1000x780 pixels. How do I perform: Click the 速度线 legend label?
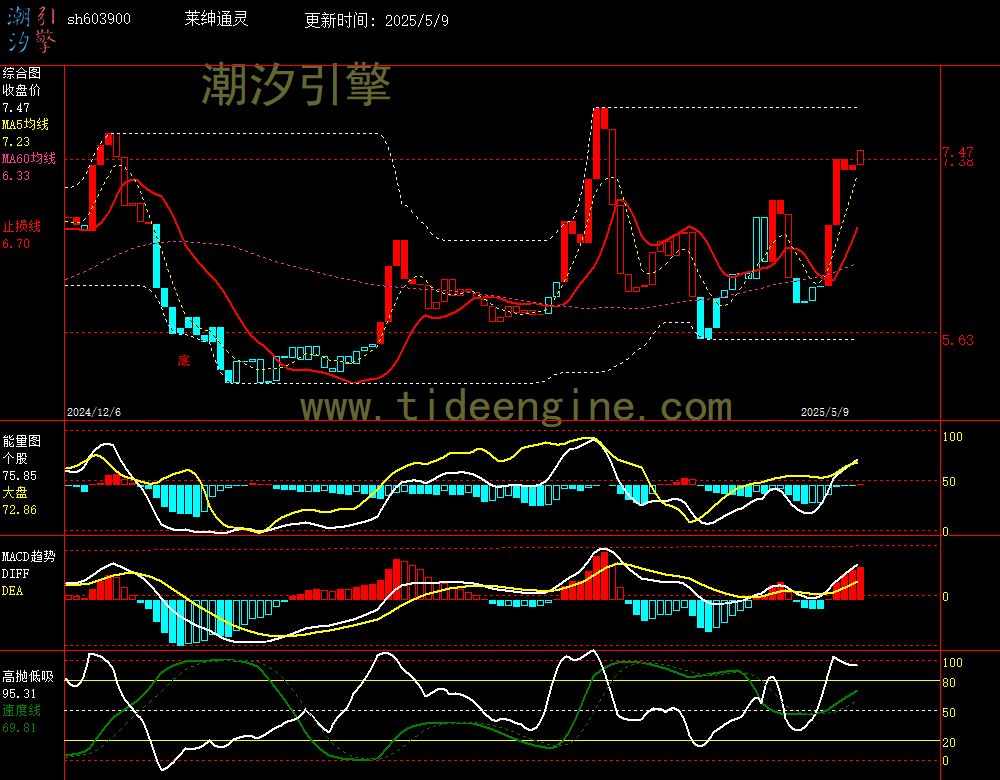pyautogui.click(x=21, y=710)
